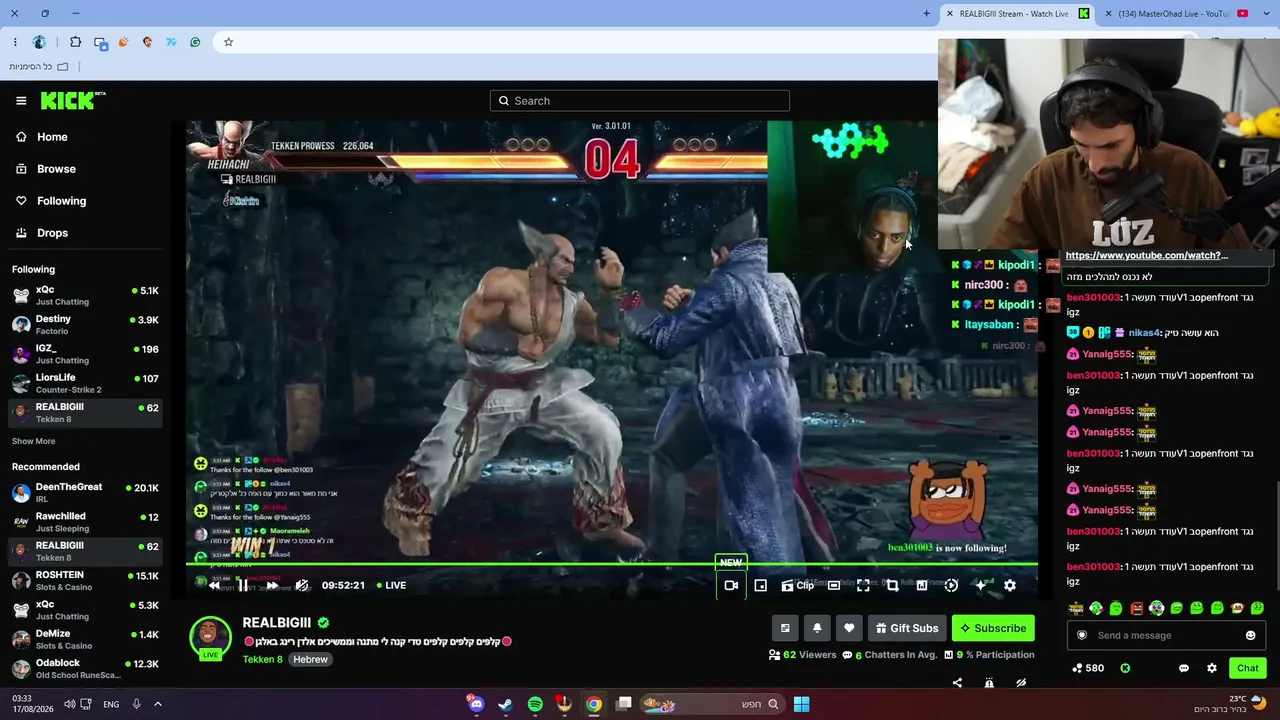Switch to the REALBIGIII Stream browser tab
The height and width of the screenshot is (720, 1280).
(x=1016, y=13)
